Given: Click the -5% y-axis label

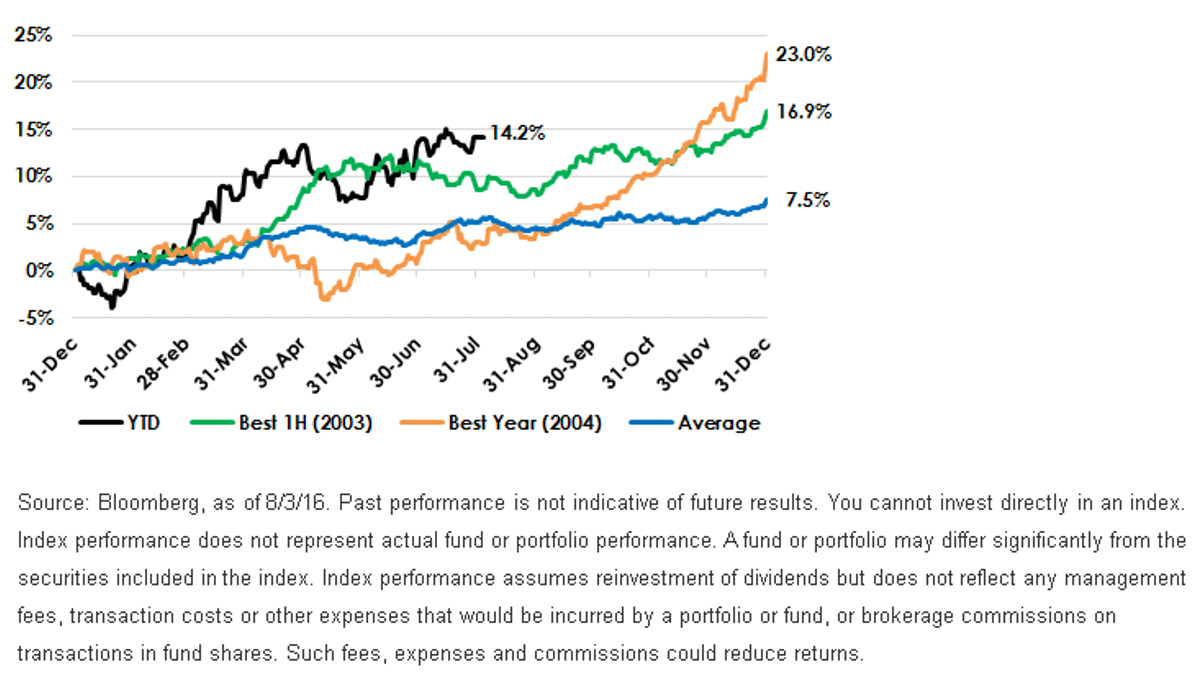Looking at the screenshot, I should point(35,318).
